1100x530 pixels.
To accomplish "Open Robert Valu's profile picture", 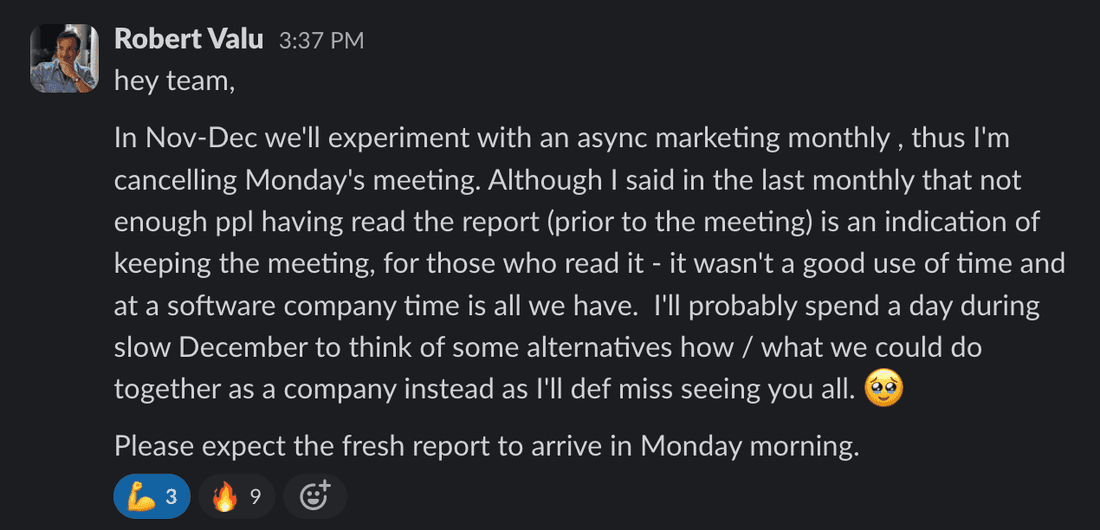I will pyautogui.click(x=64, y=58).
